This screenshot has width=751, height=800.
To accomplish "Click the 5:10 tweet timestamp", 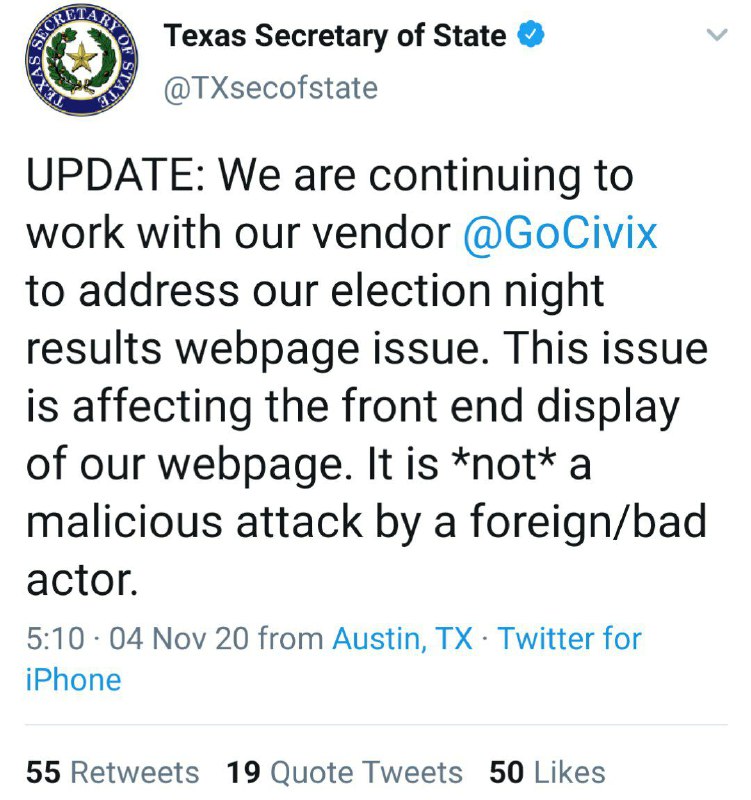I will pyautogui.click(x=55, y=639).
